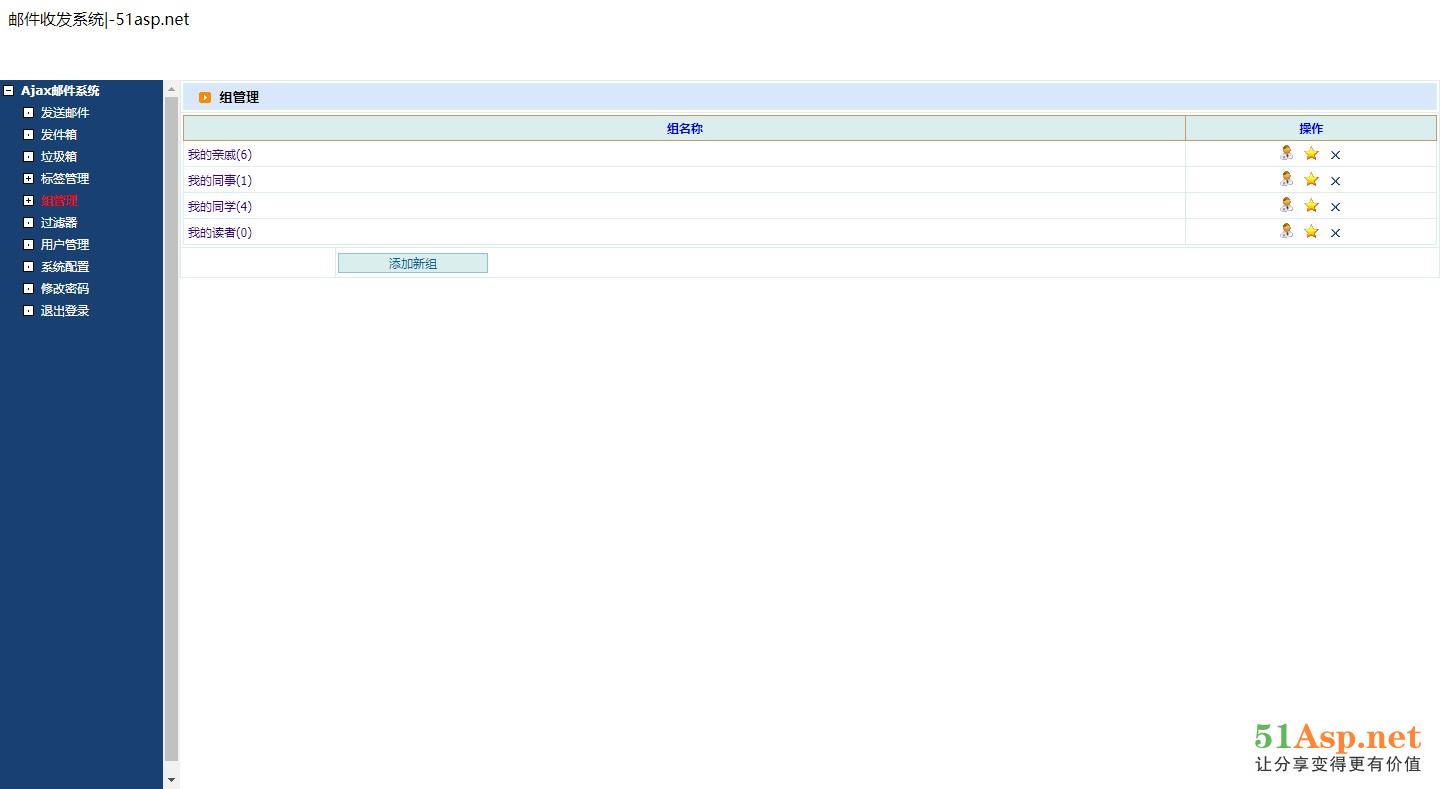Open the 我的亲戚(6) group link
1440x789 pixels.
click(x=220, y=155)
